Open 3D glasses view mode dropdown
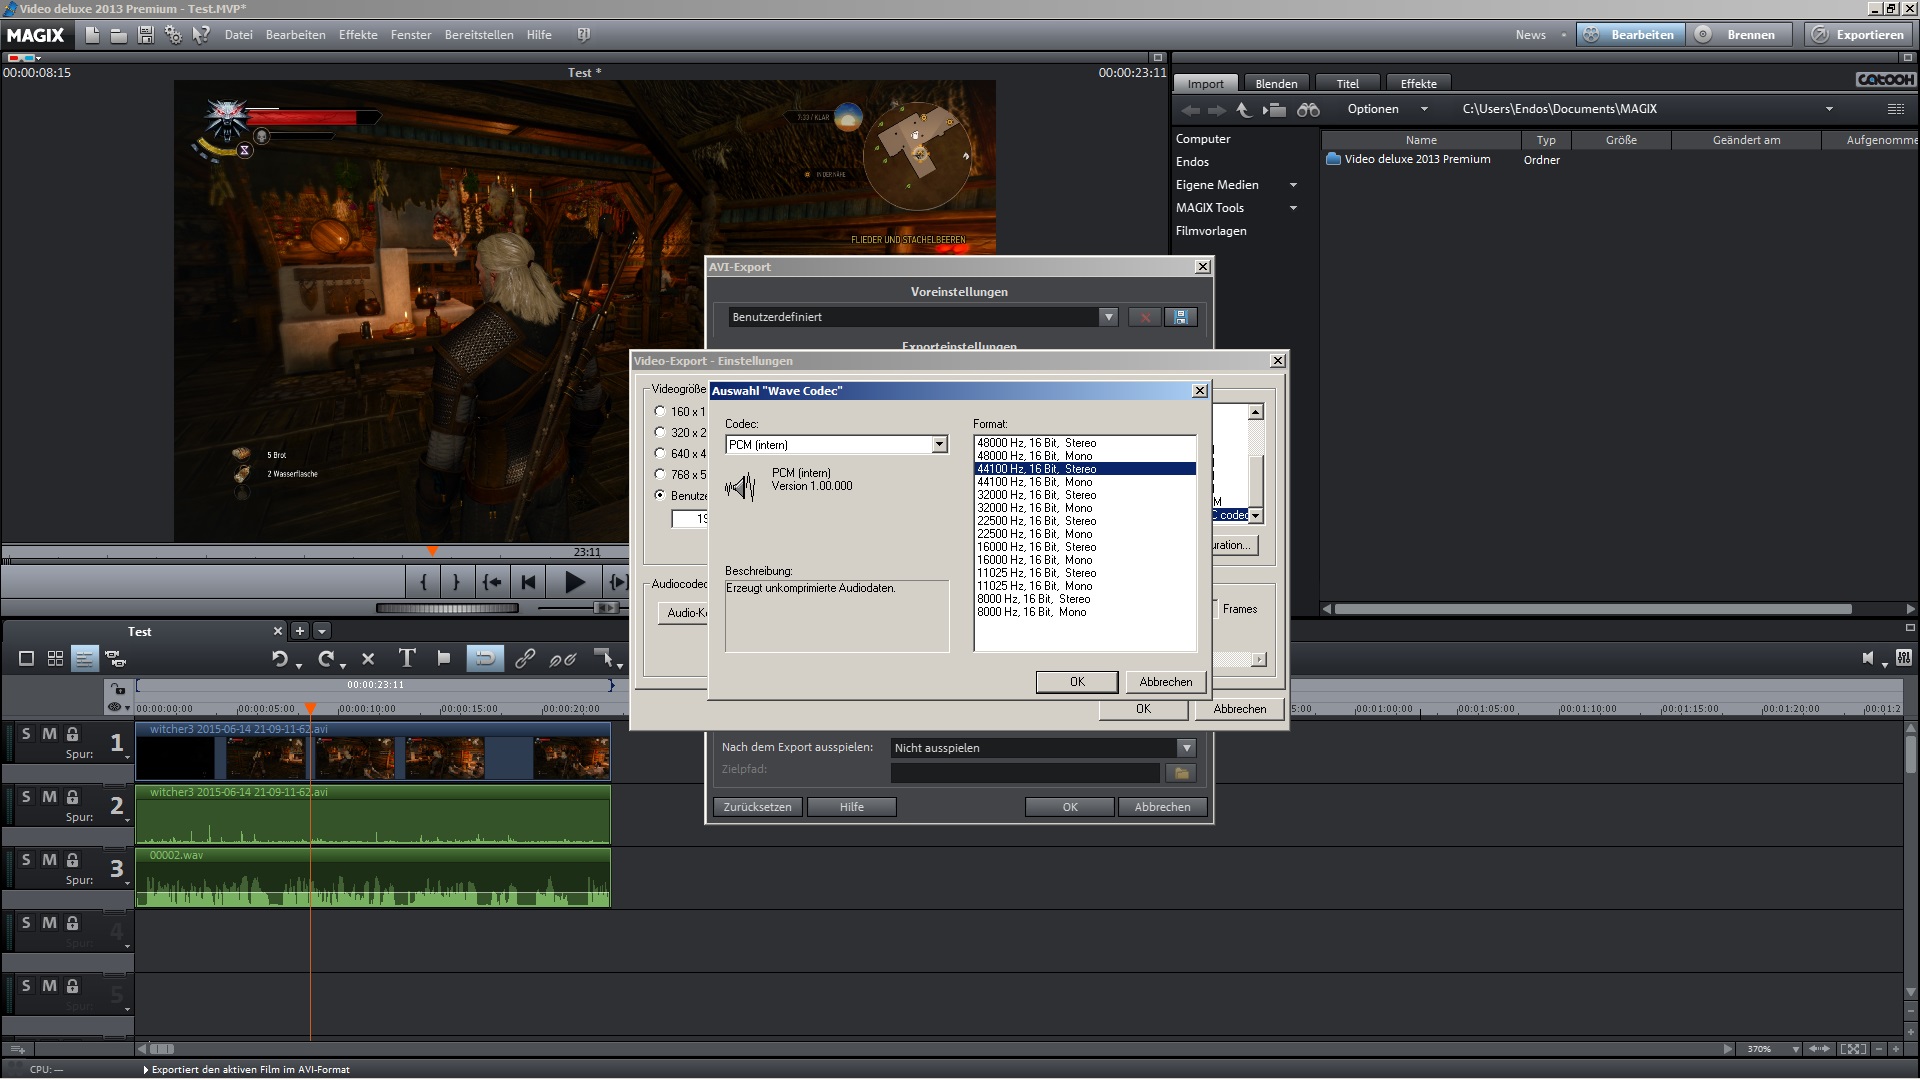 (x=24, y=58)
